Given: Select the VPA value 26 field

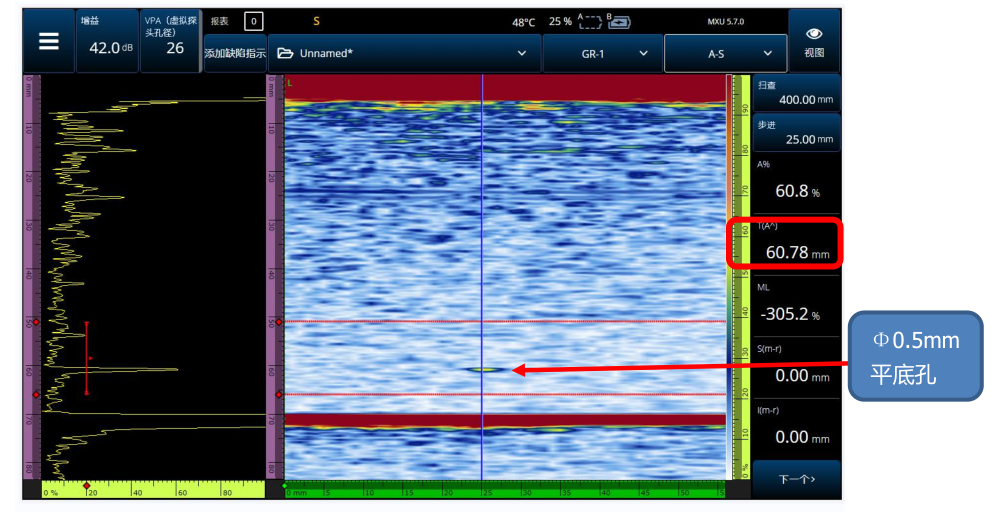Looking at the screenshot, I should pos(170,41).
